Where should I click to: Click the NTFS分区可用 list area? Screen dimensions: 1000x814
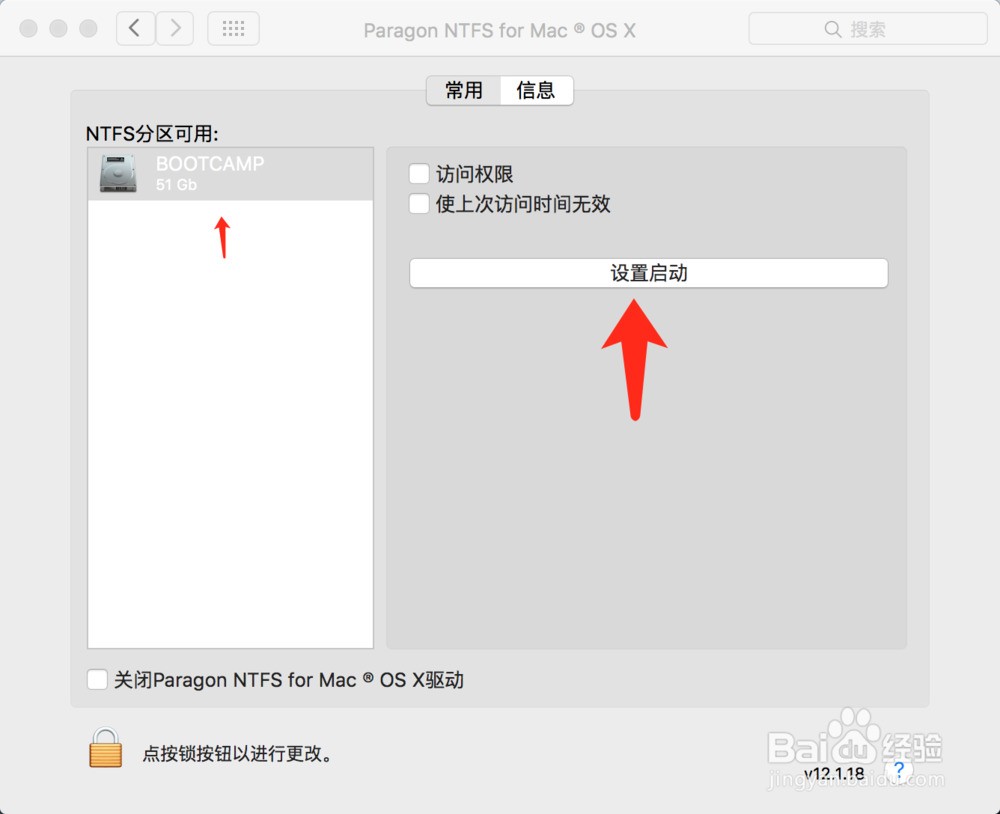click(230, 420)
